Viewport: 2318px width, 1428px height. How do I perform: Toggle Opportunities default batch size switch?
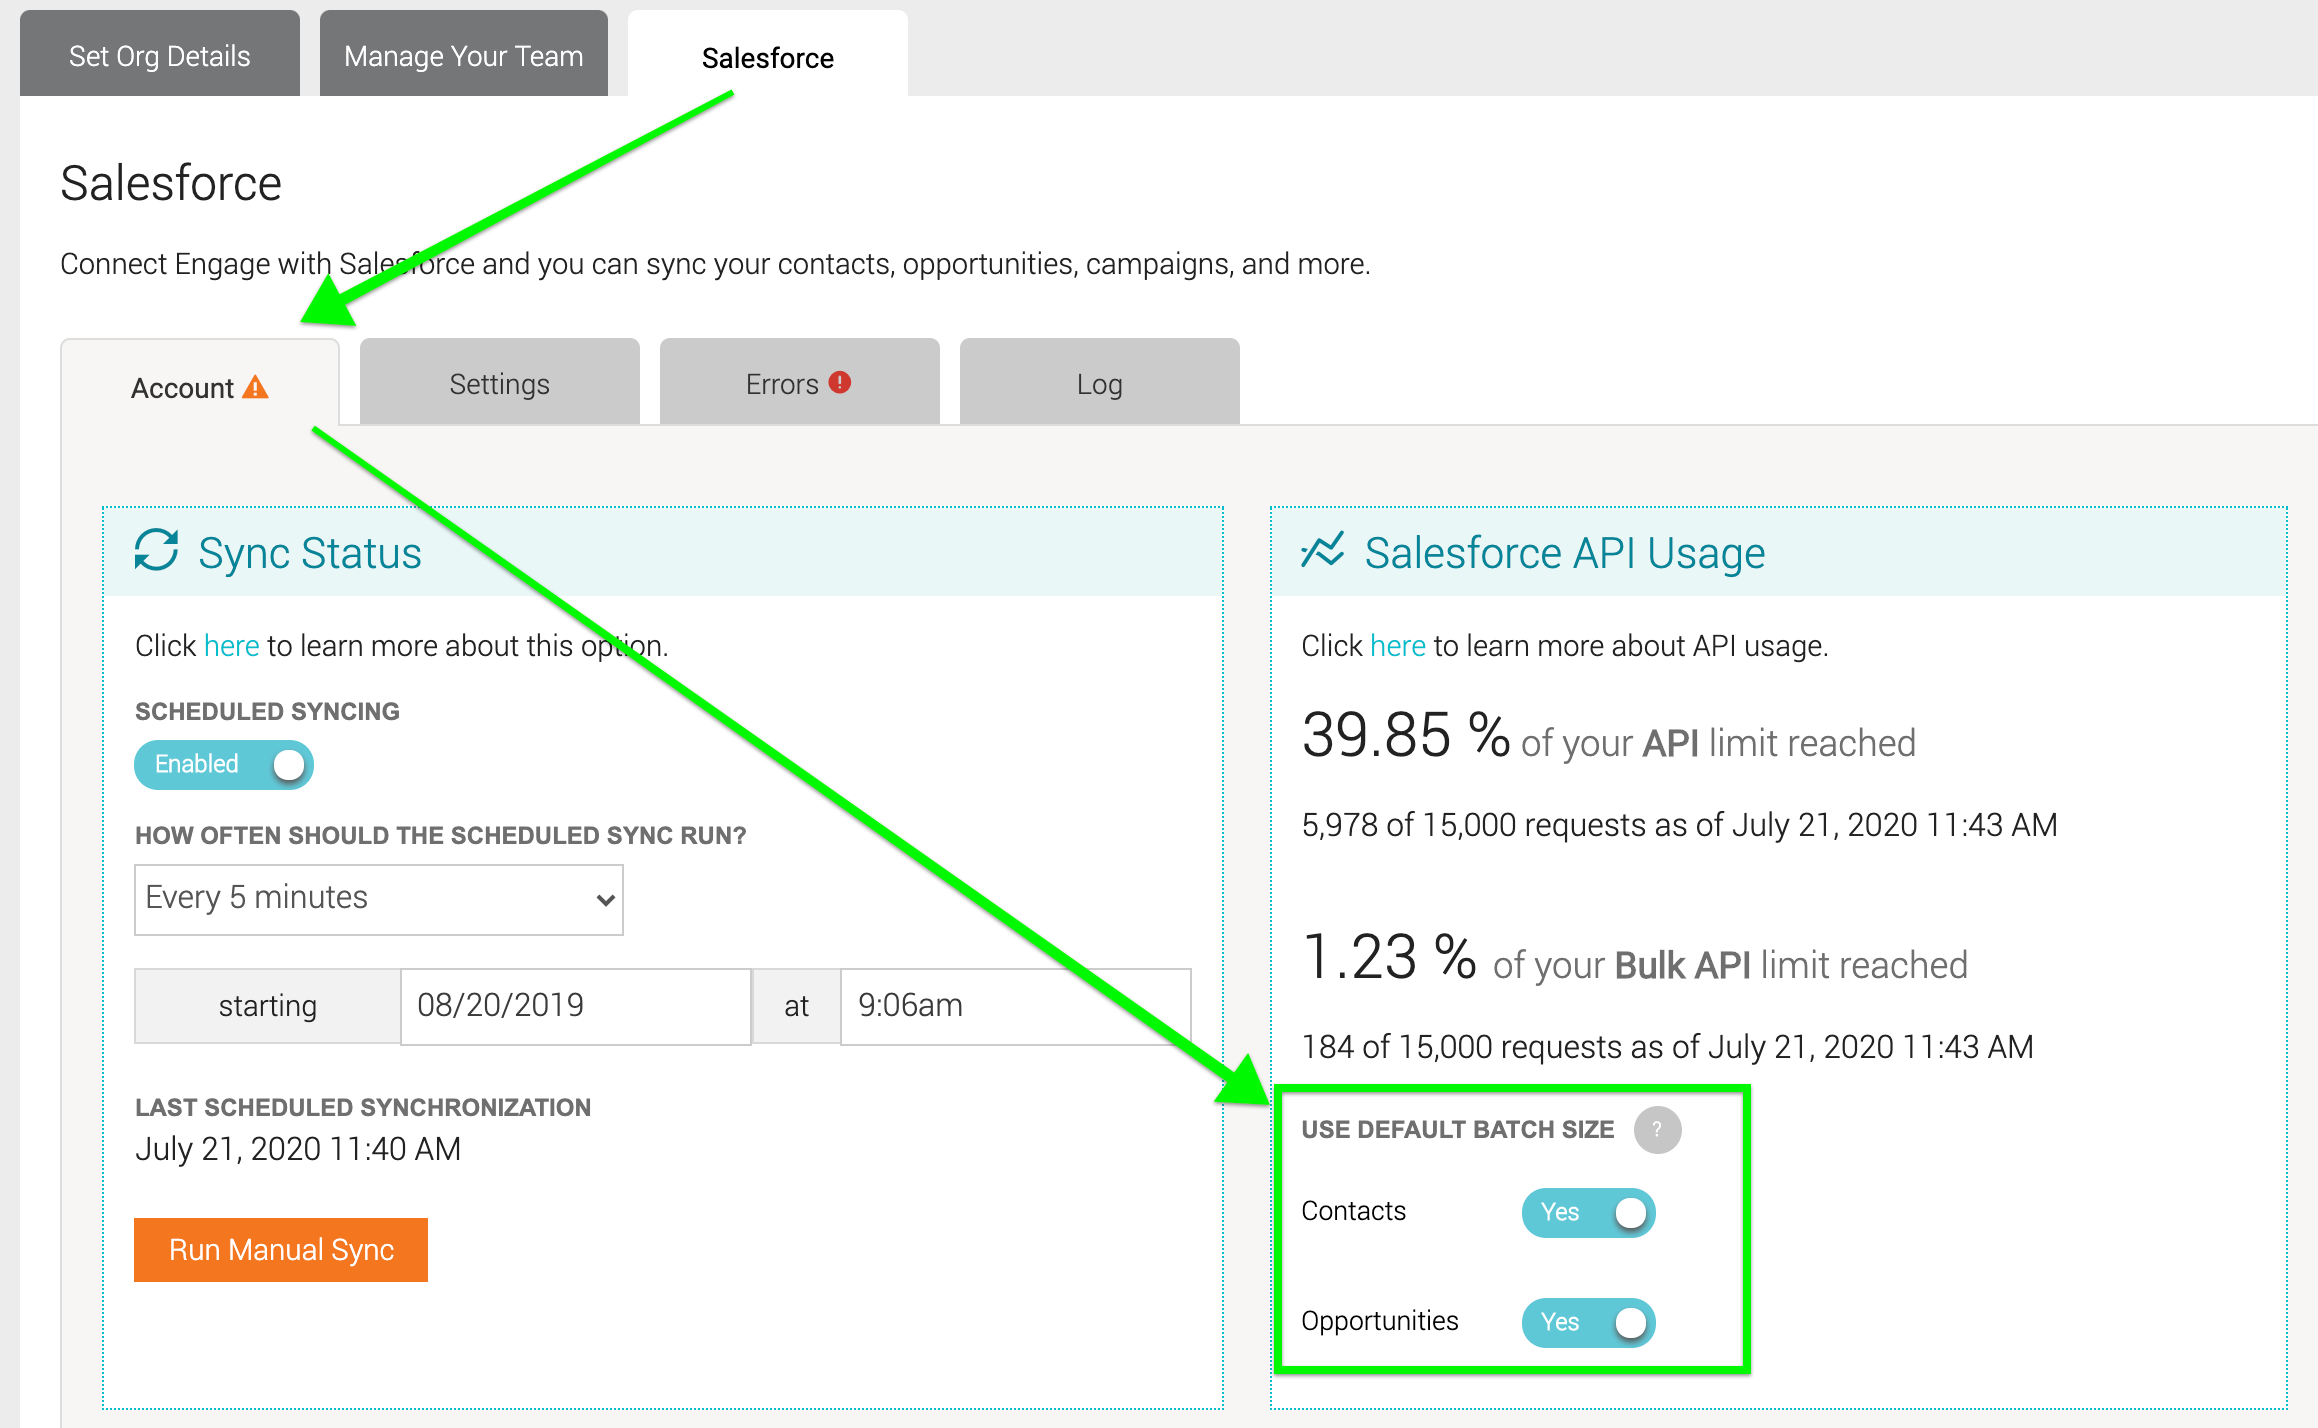[x=1588, y=1323]
